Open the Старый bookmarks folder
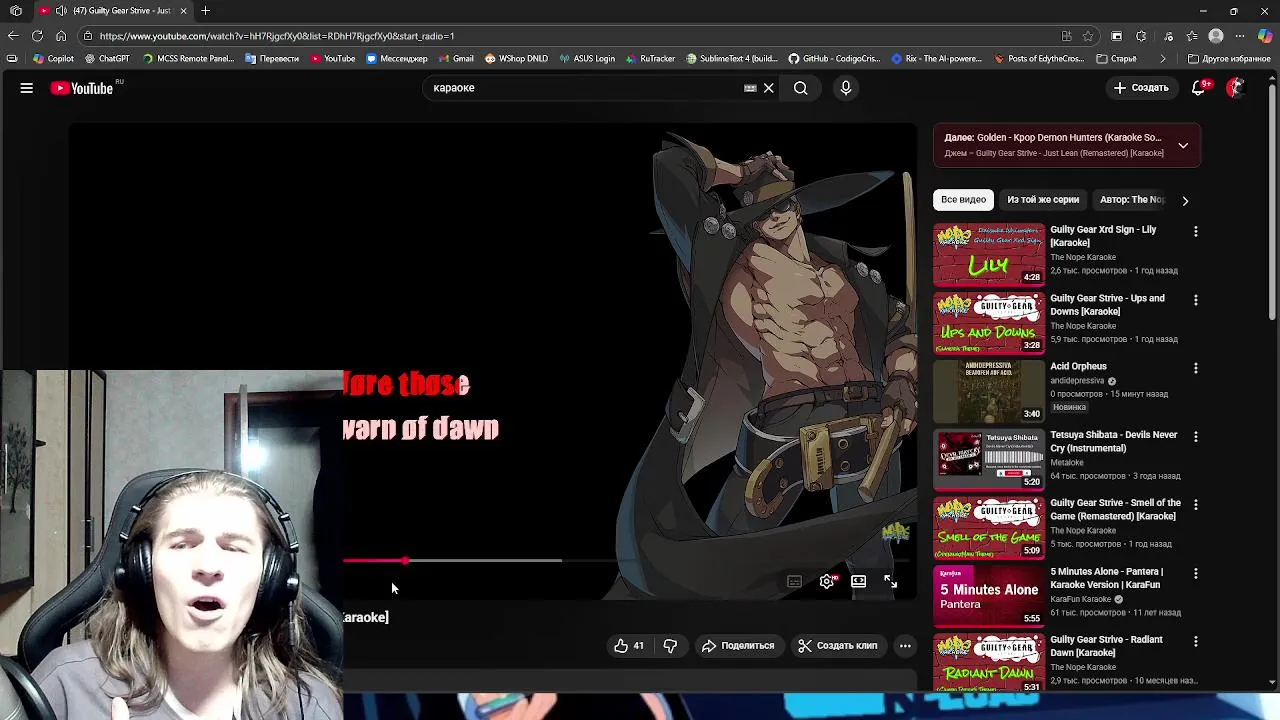The width and height of the screenshot is (1280, 720). (1116, 59)
